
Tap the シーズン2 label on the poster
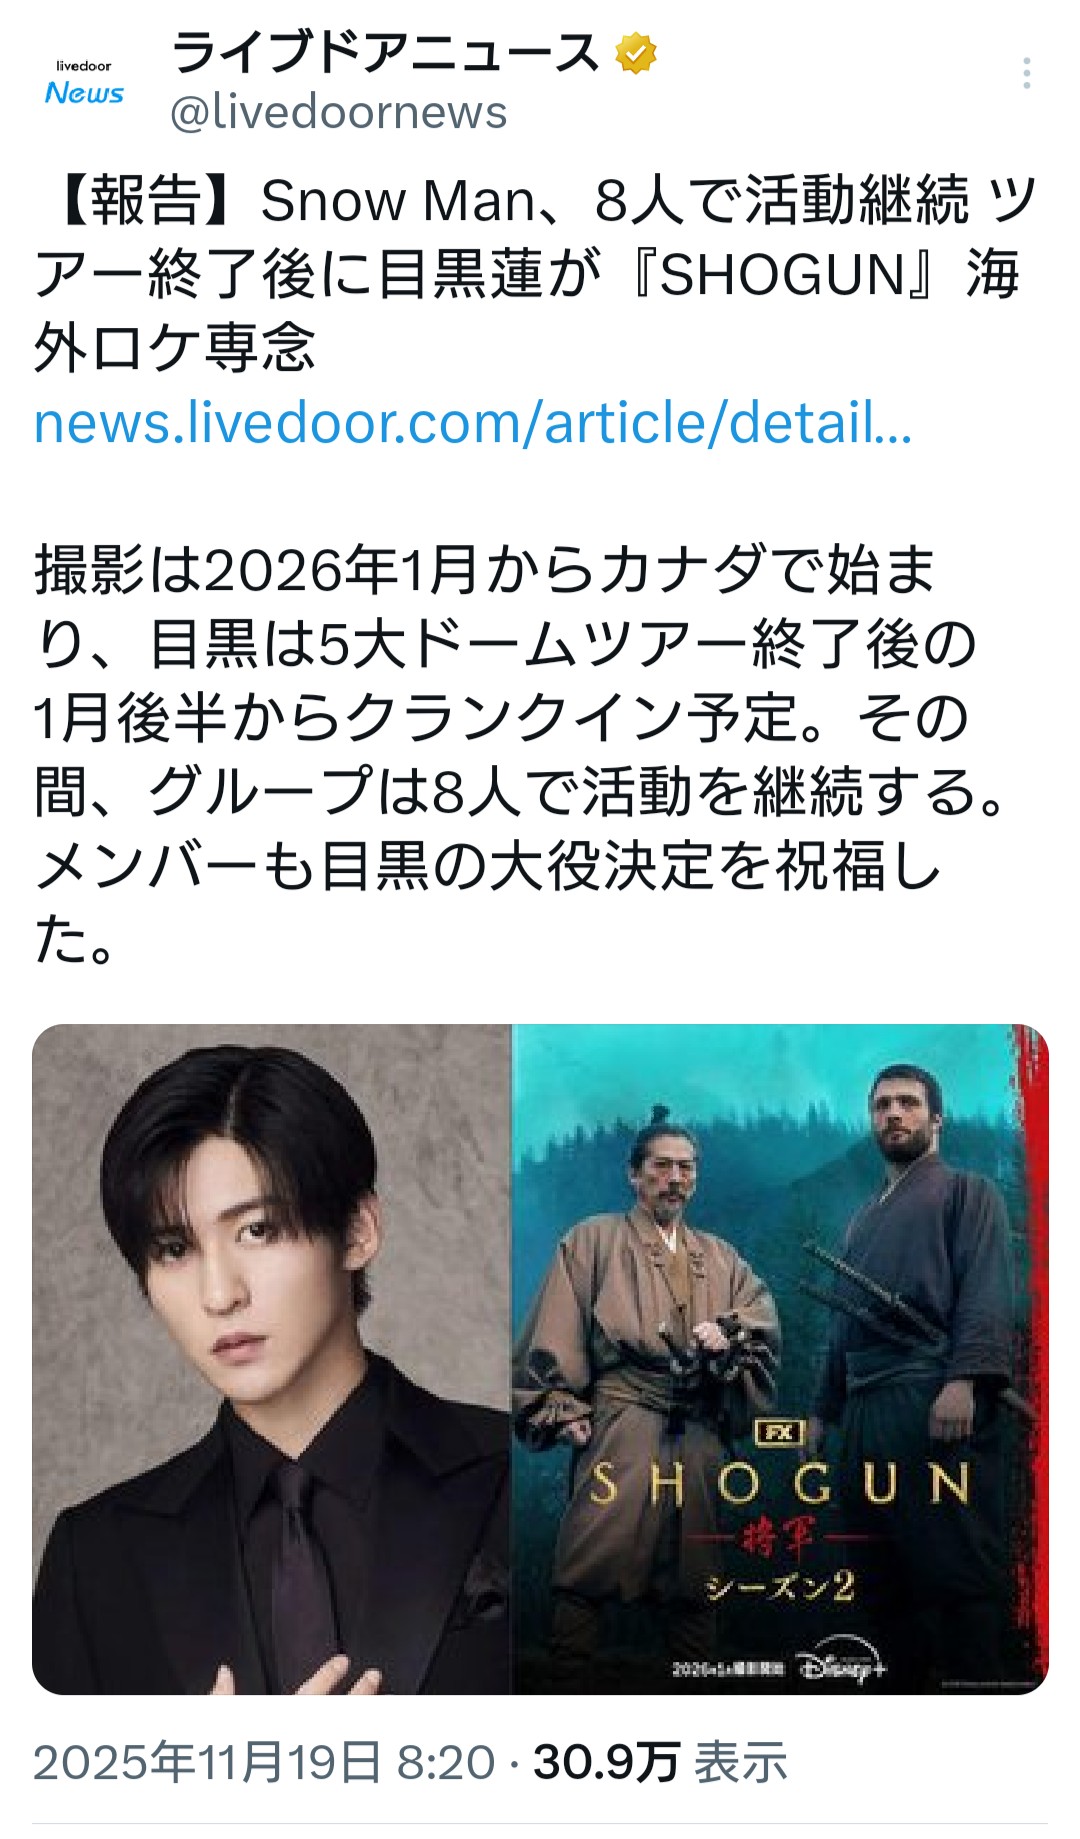780,1587
